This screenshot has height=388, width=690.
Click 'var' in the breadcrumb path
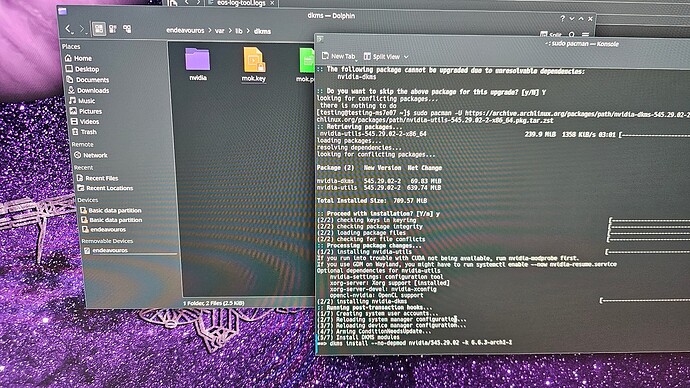click(219, 31)
